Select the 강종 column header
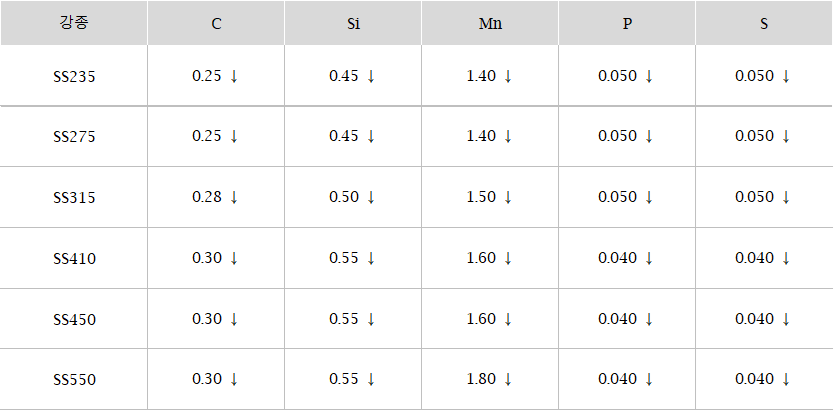 (x=74, y=23)
